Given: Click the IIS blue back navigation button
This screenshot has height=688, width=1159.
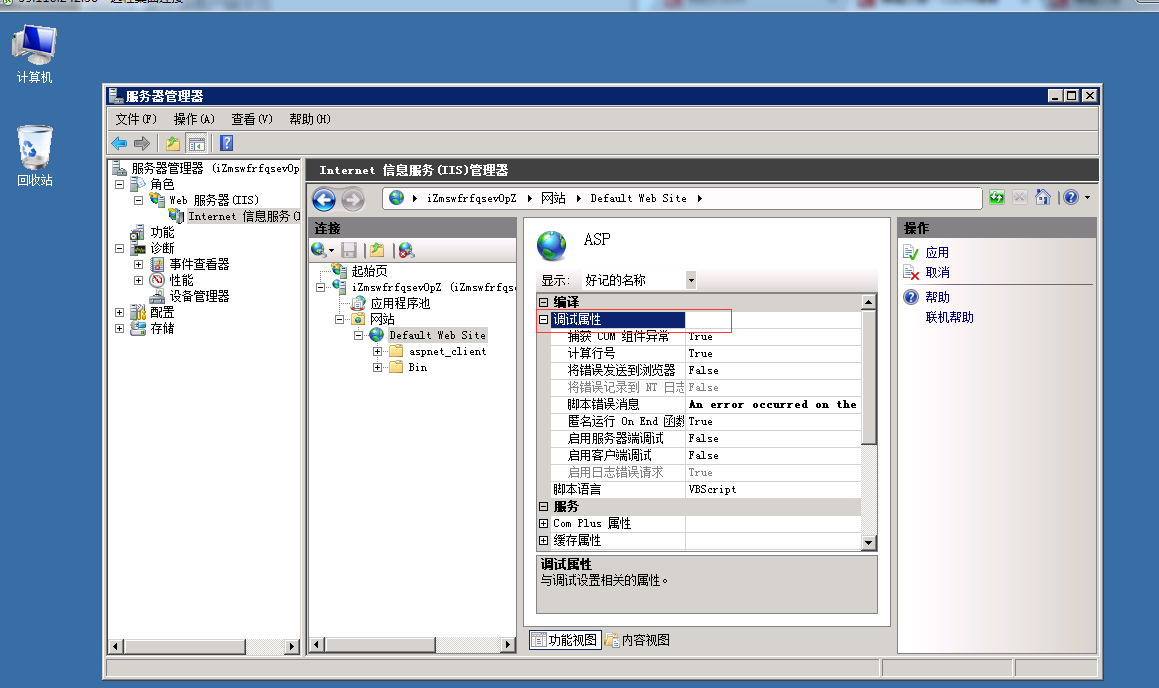Looking at the screenshot, I should 324,199.
